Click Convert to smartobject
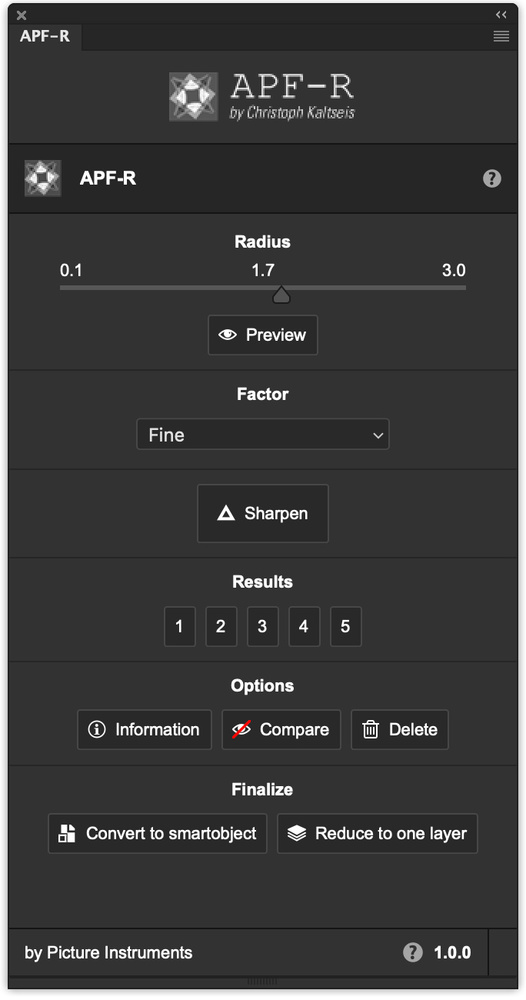 157,834
